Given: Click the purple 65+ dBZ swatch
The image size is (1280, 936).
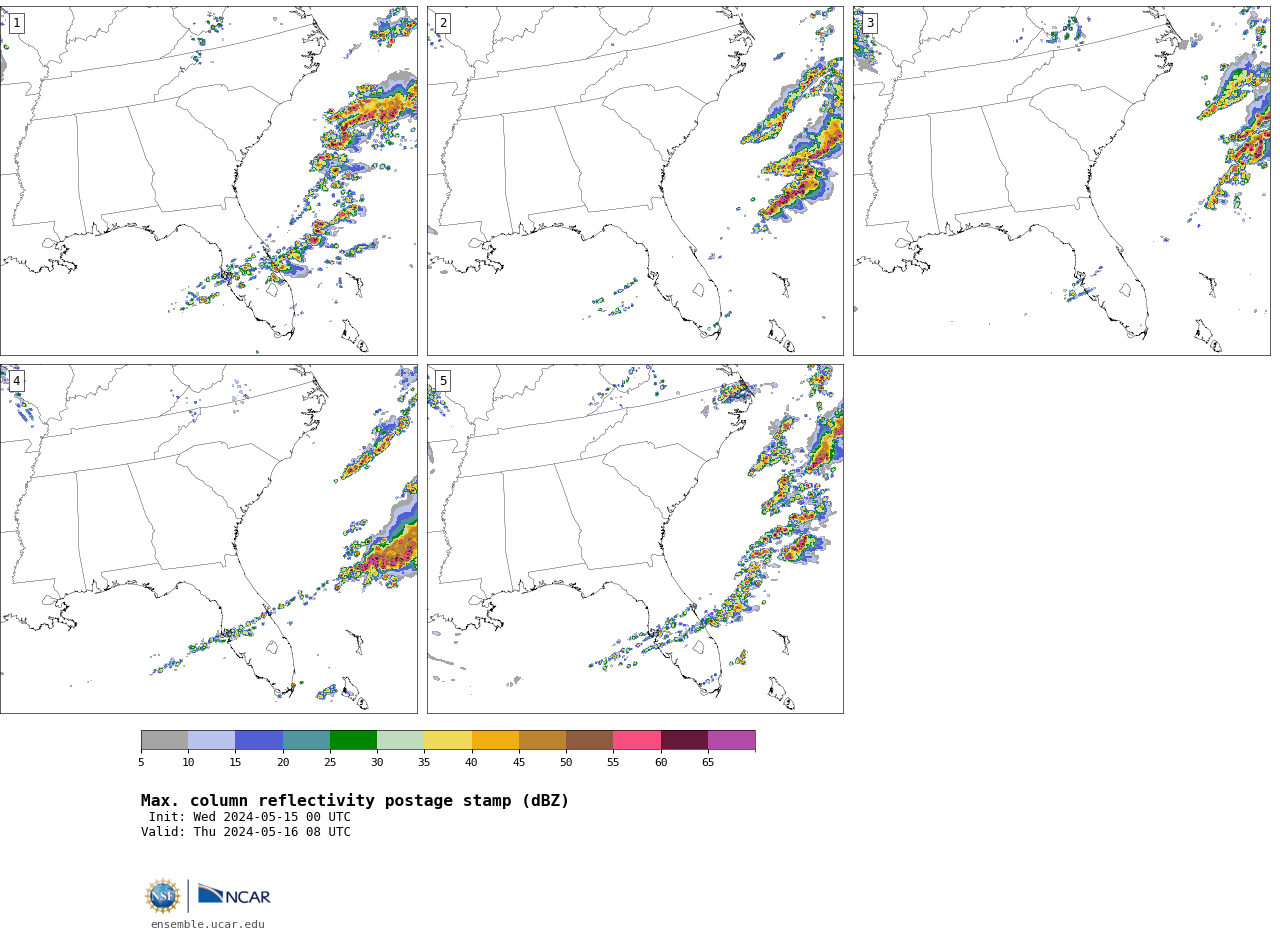Looking at the screenshot, I should coord(731,740).
